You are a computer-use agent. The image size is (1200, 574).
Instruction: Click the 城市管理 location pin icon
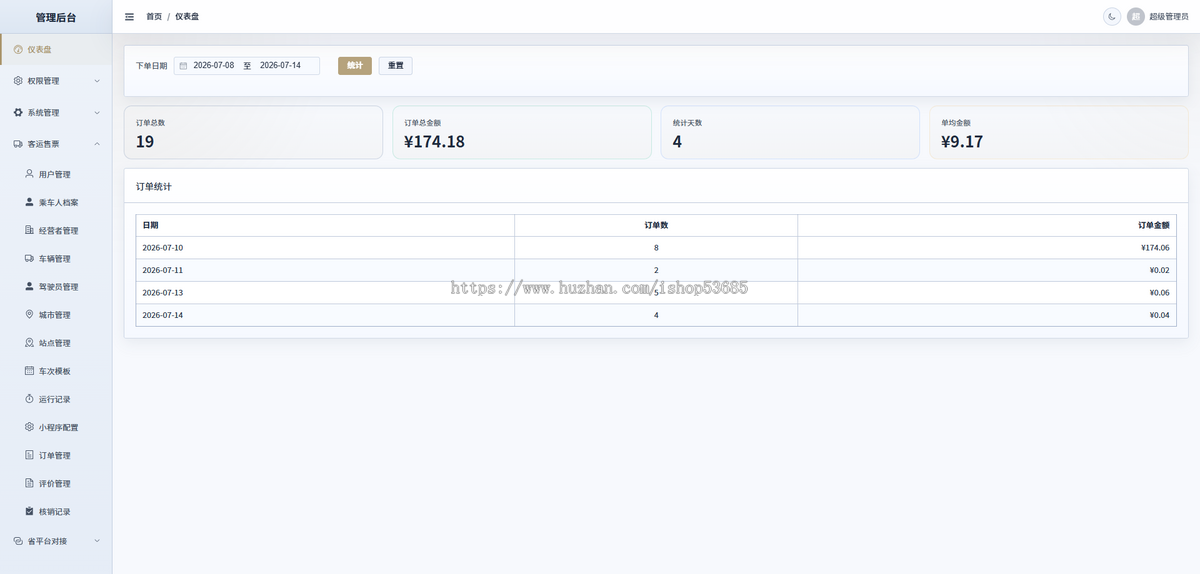[x=29, y=314]
